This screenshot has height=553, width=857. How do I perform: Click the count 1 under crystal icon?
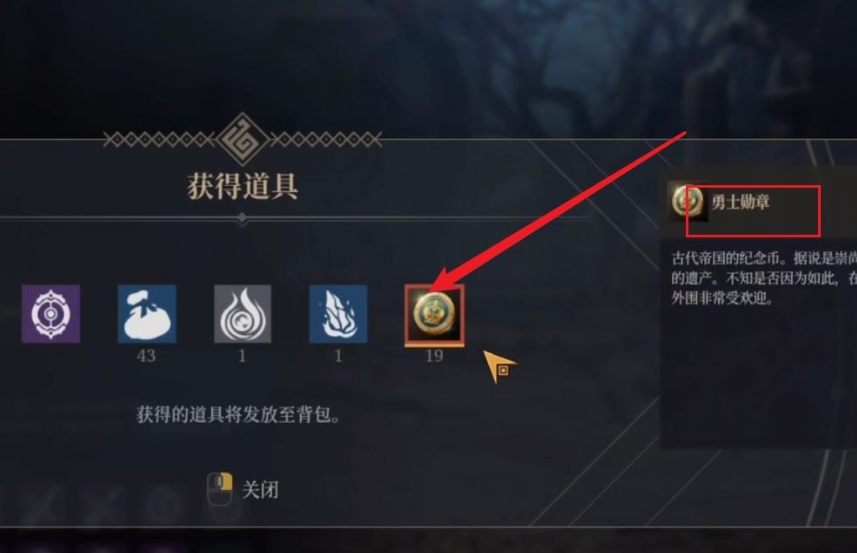338,356
